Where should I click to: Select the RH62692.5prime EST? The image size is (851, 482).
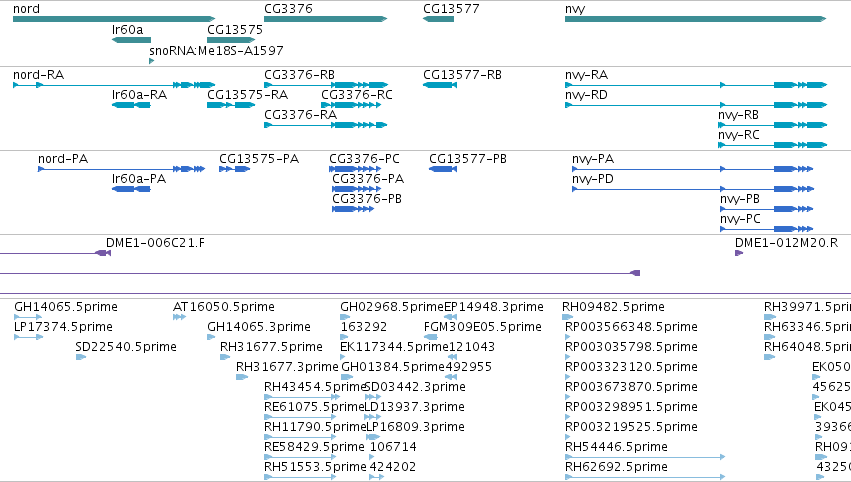point(645,477)
